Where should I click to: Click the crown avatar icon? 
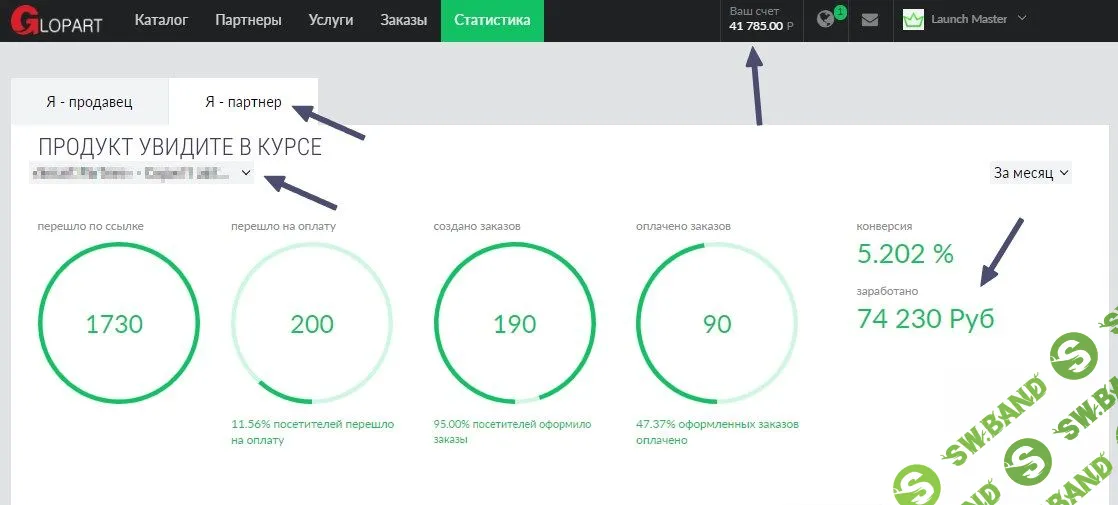(x=913, y=20)
